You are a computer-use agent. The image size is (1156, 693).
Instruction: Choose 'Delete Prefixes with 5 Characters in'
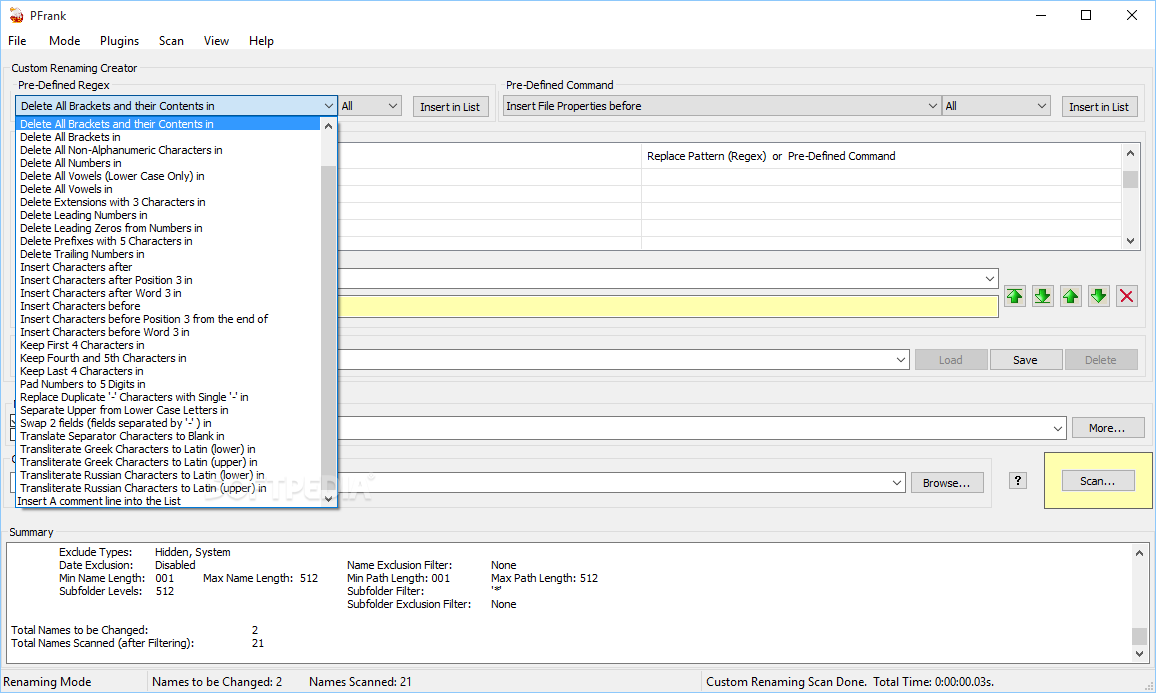(x=168, y=241)
